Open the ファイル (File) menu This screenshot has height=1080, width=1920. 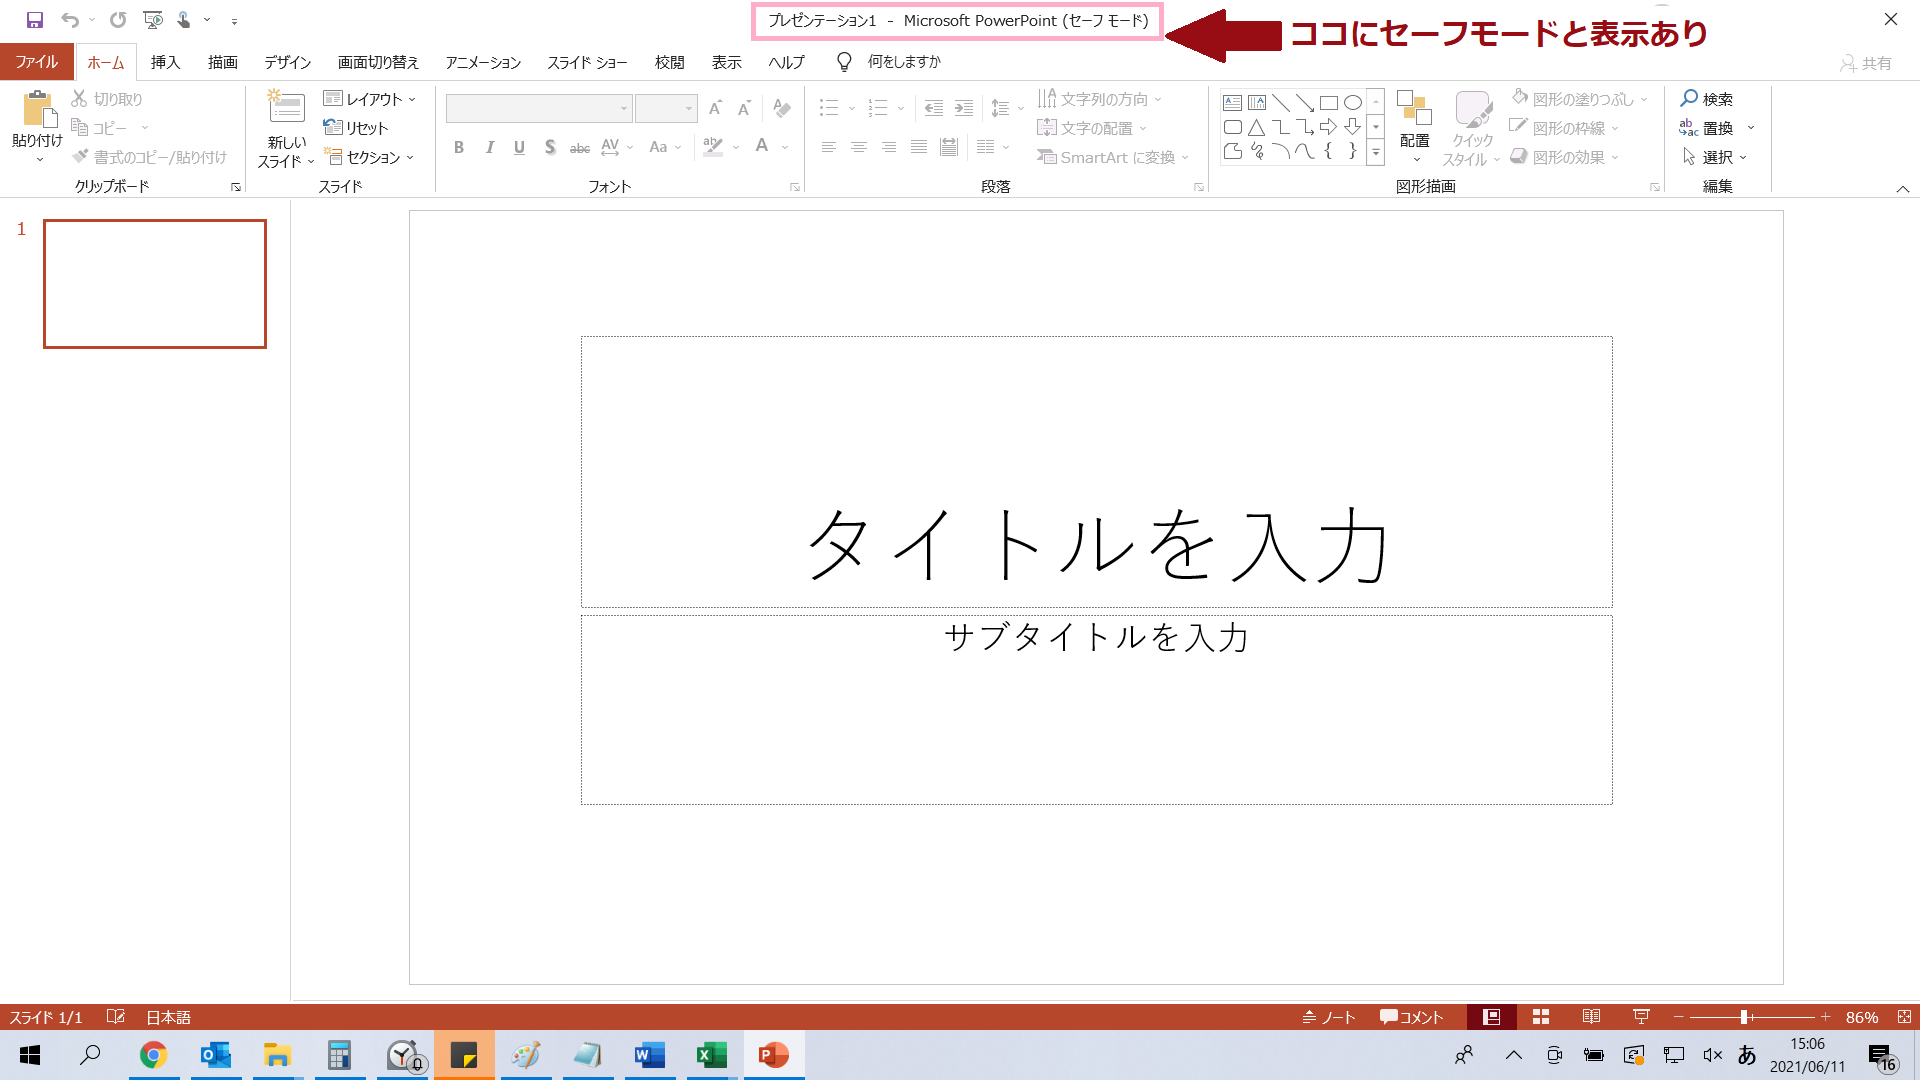click(36, 61)
